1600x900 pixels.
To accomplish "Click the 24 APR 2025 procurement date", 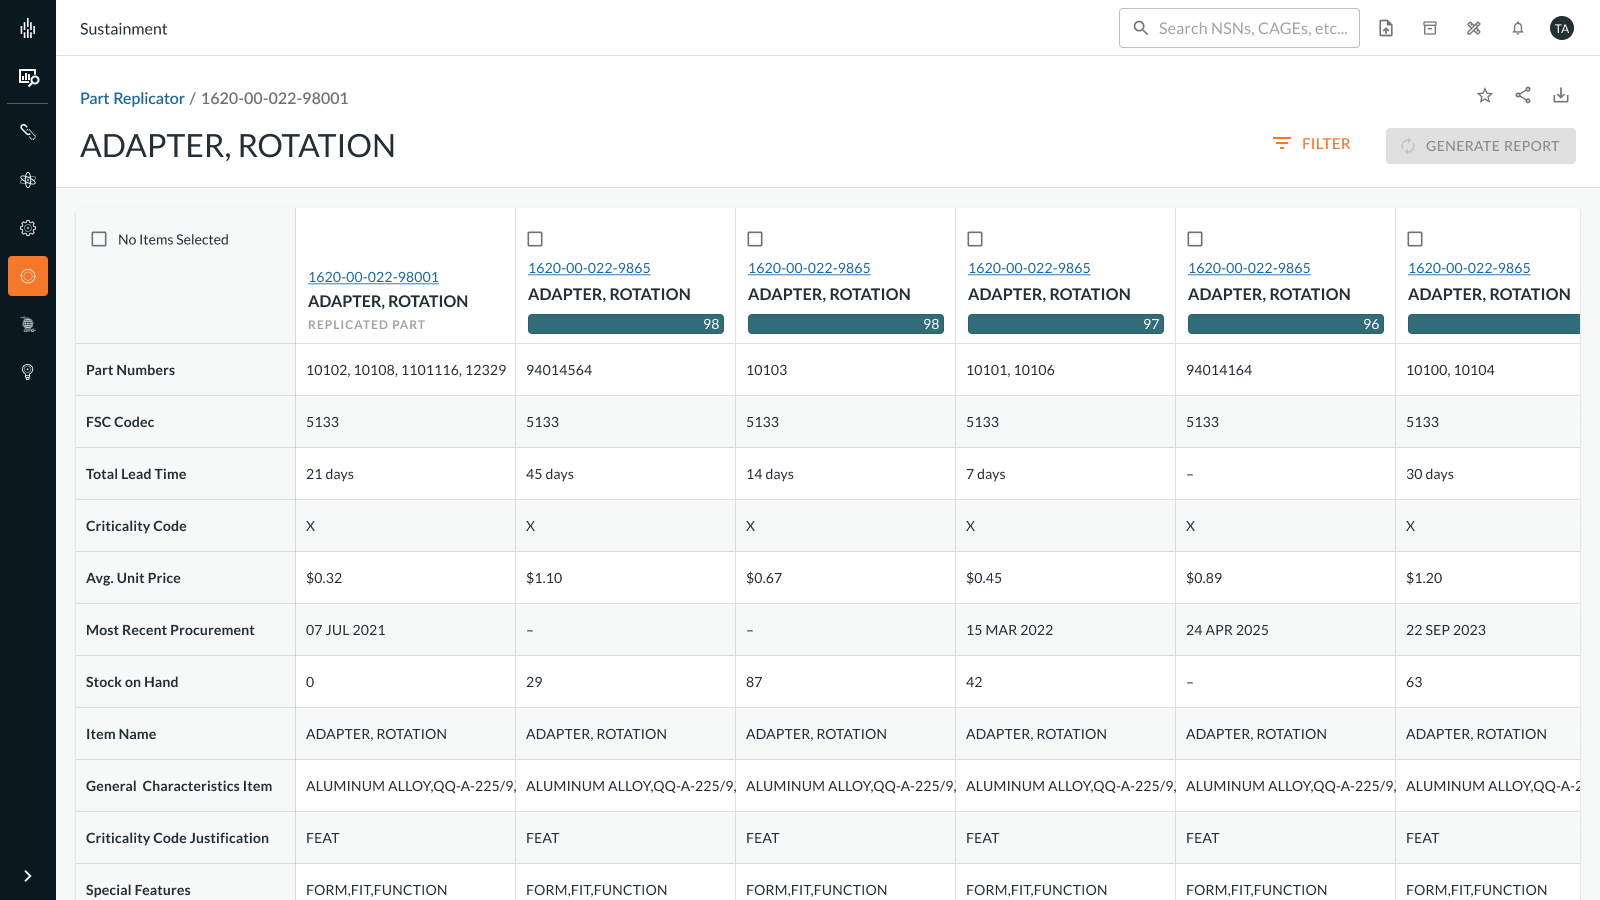I will [1227, 630].
